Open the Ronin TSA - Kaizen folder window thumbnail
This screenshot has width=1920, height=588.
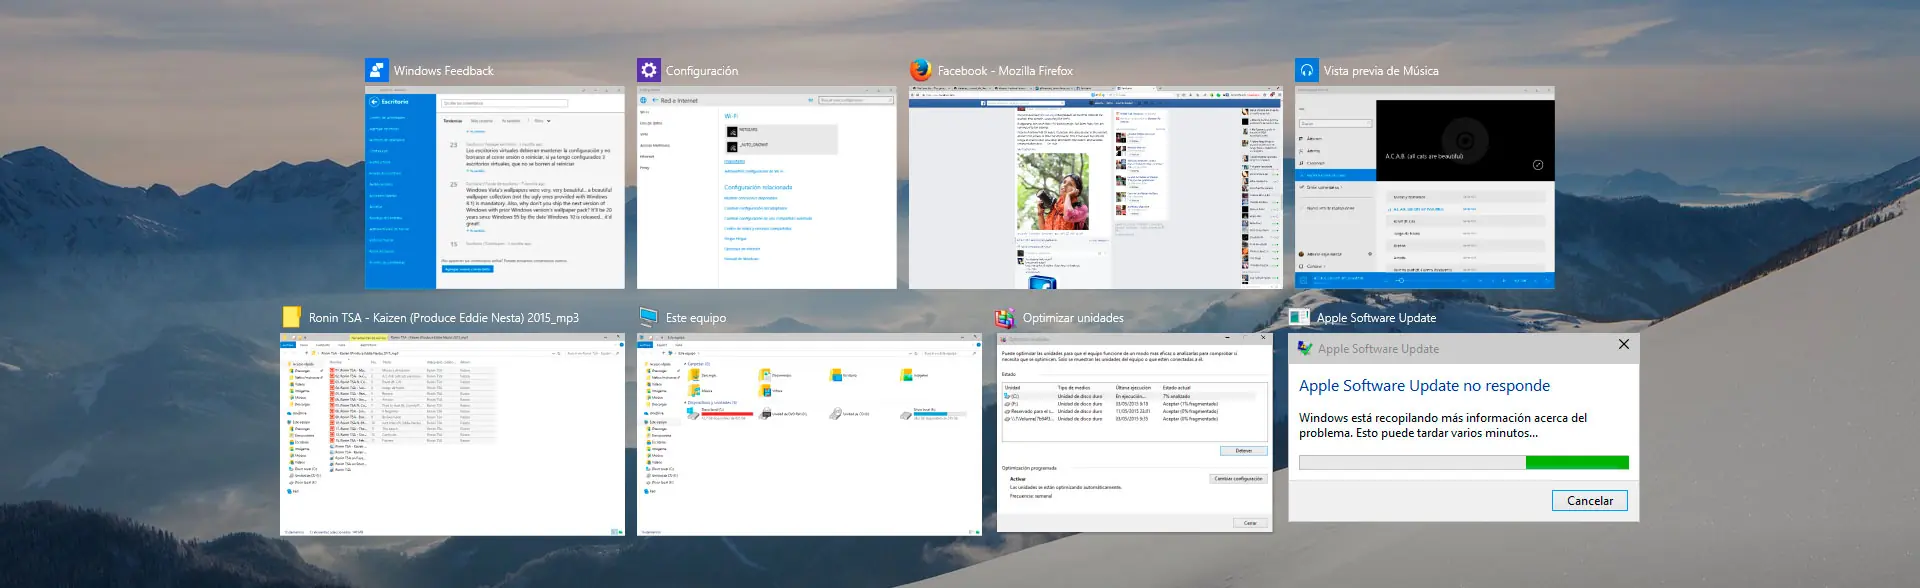coord(452,435)
